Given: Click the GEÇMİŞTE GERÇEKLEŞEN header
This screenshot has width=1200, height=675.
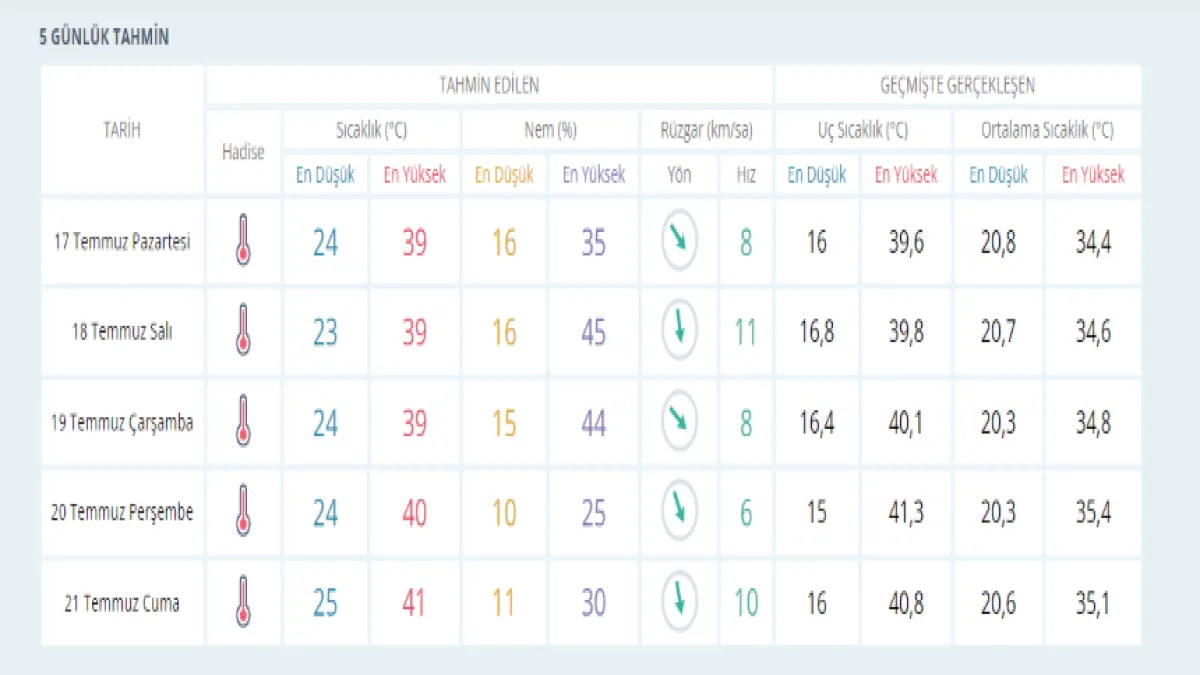Looking at the screenshot, I should tap(957, 86).
